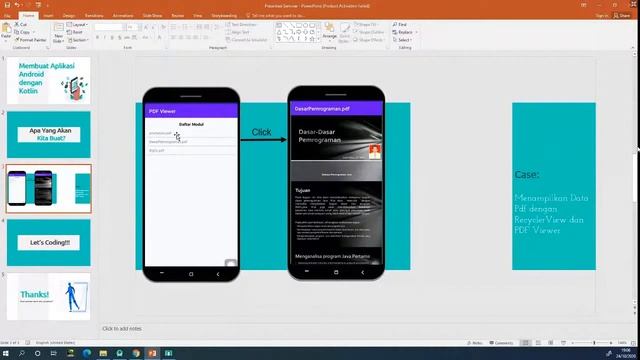Insert a New Slide using the ribbon button
The image size is (640, 360).
(58, 33)
